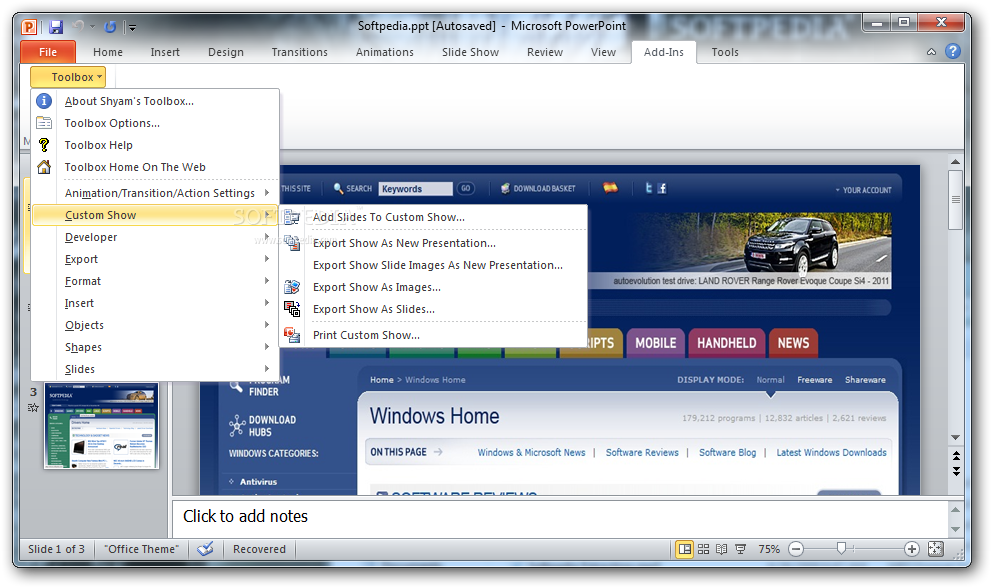The height and width of the screenshot is (588, 992).
Task: Switch to Slide Sorter view icon
Action: pyautogui.click(x=704, y=549)
